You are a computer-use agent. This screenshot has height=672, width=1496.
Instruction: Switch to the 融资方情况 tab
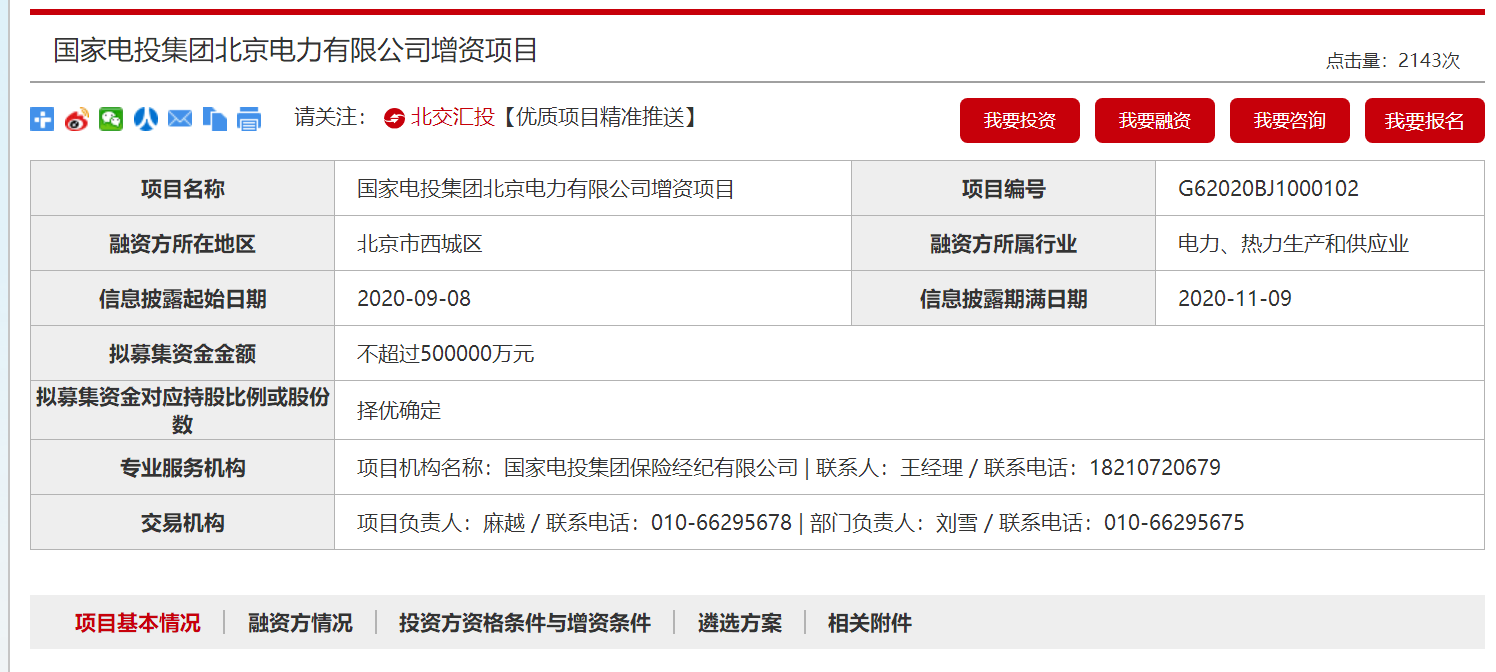(x=301, y=623)
